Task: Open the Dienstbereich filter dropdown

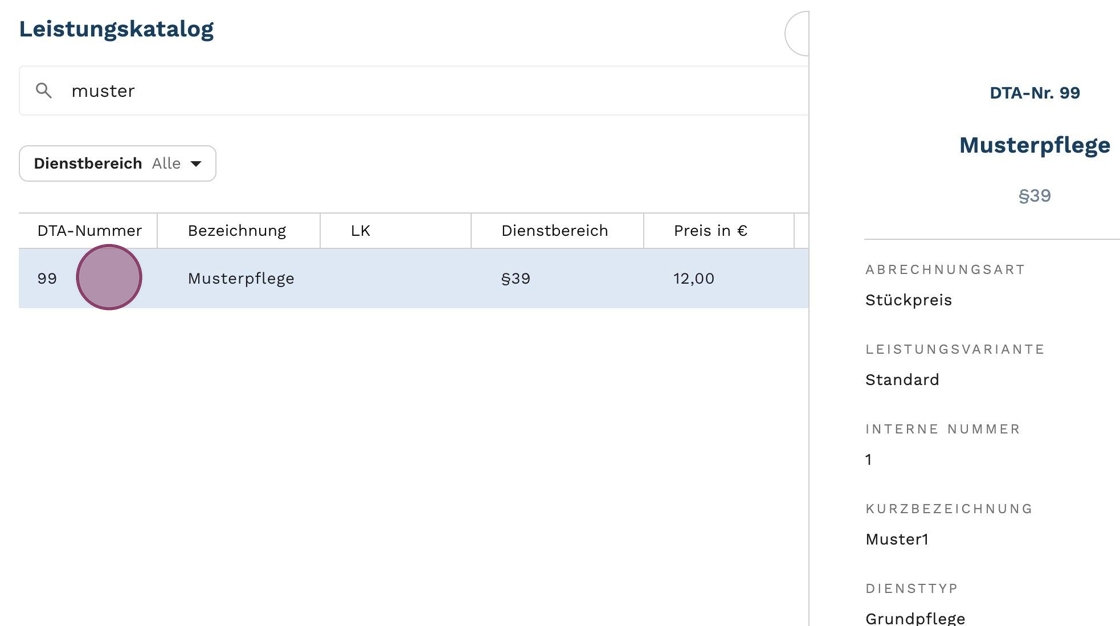Action: 117,164
